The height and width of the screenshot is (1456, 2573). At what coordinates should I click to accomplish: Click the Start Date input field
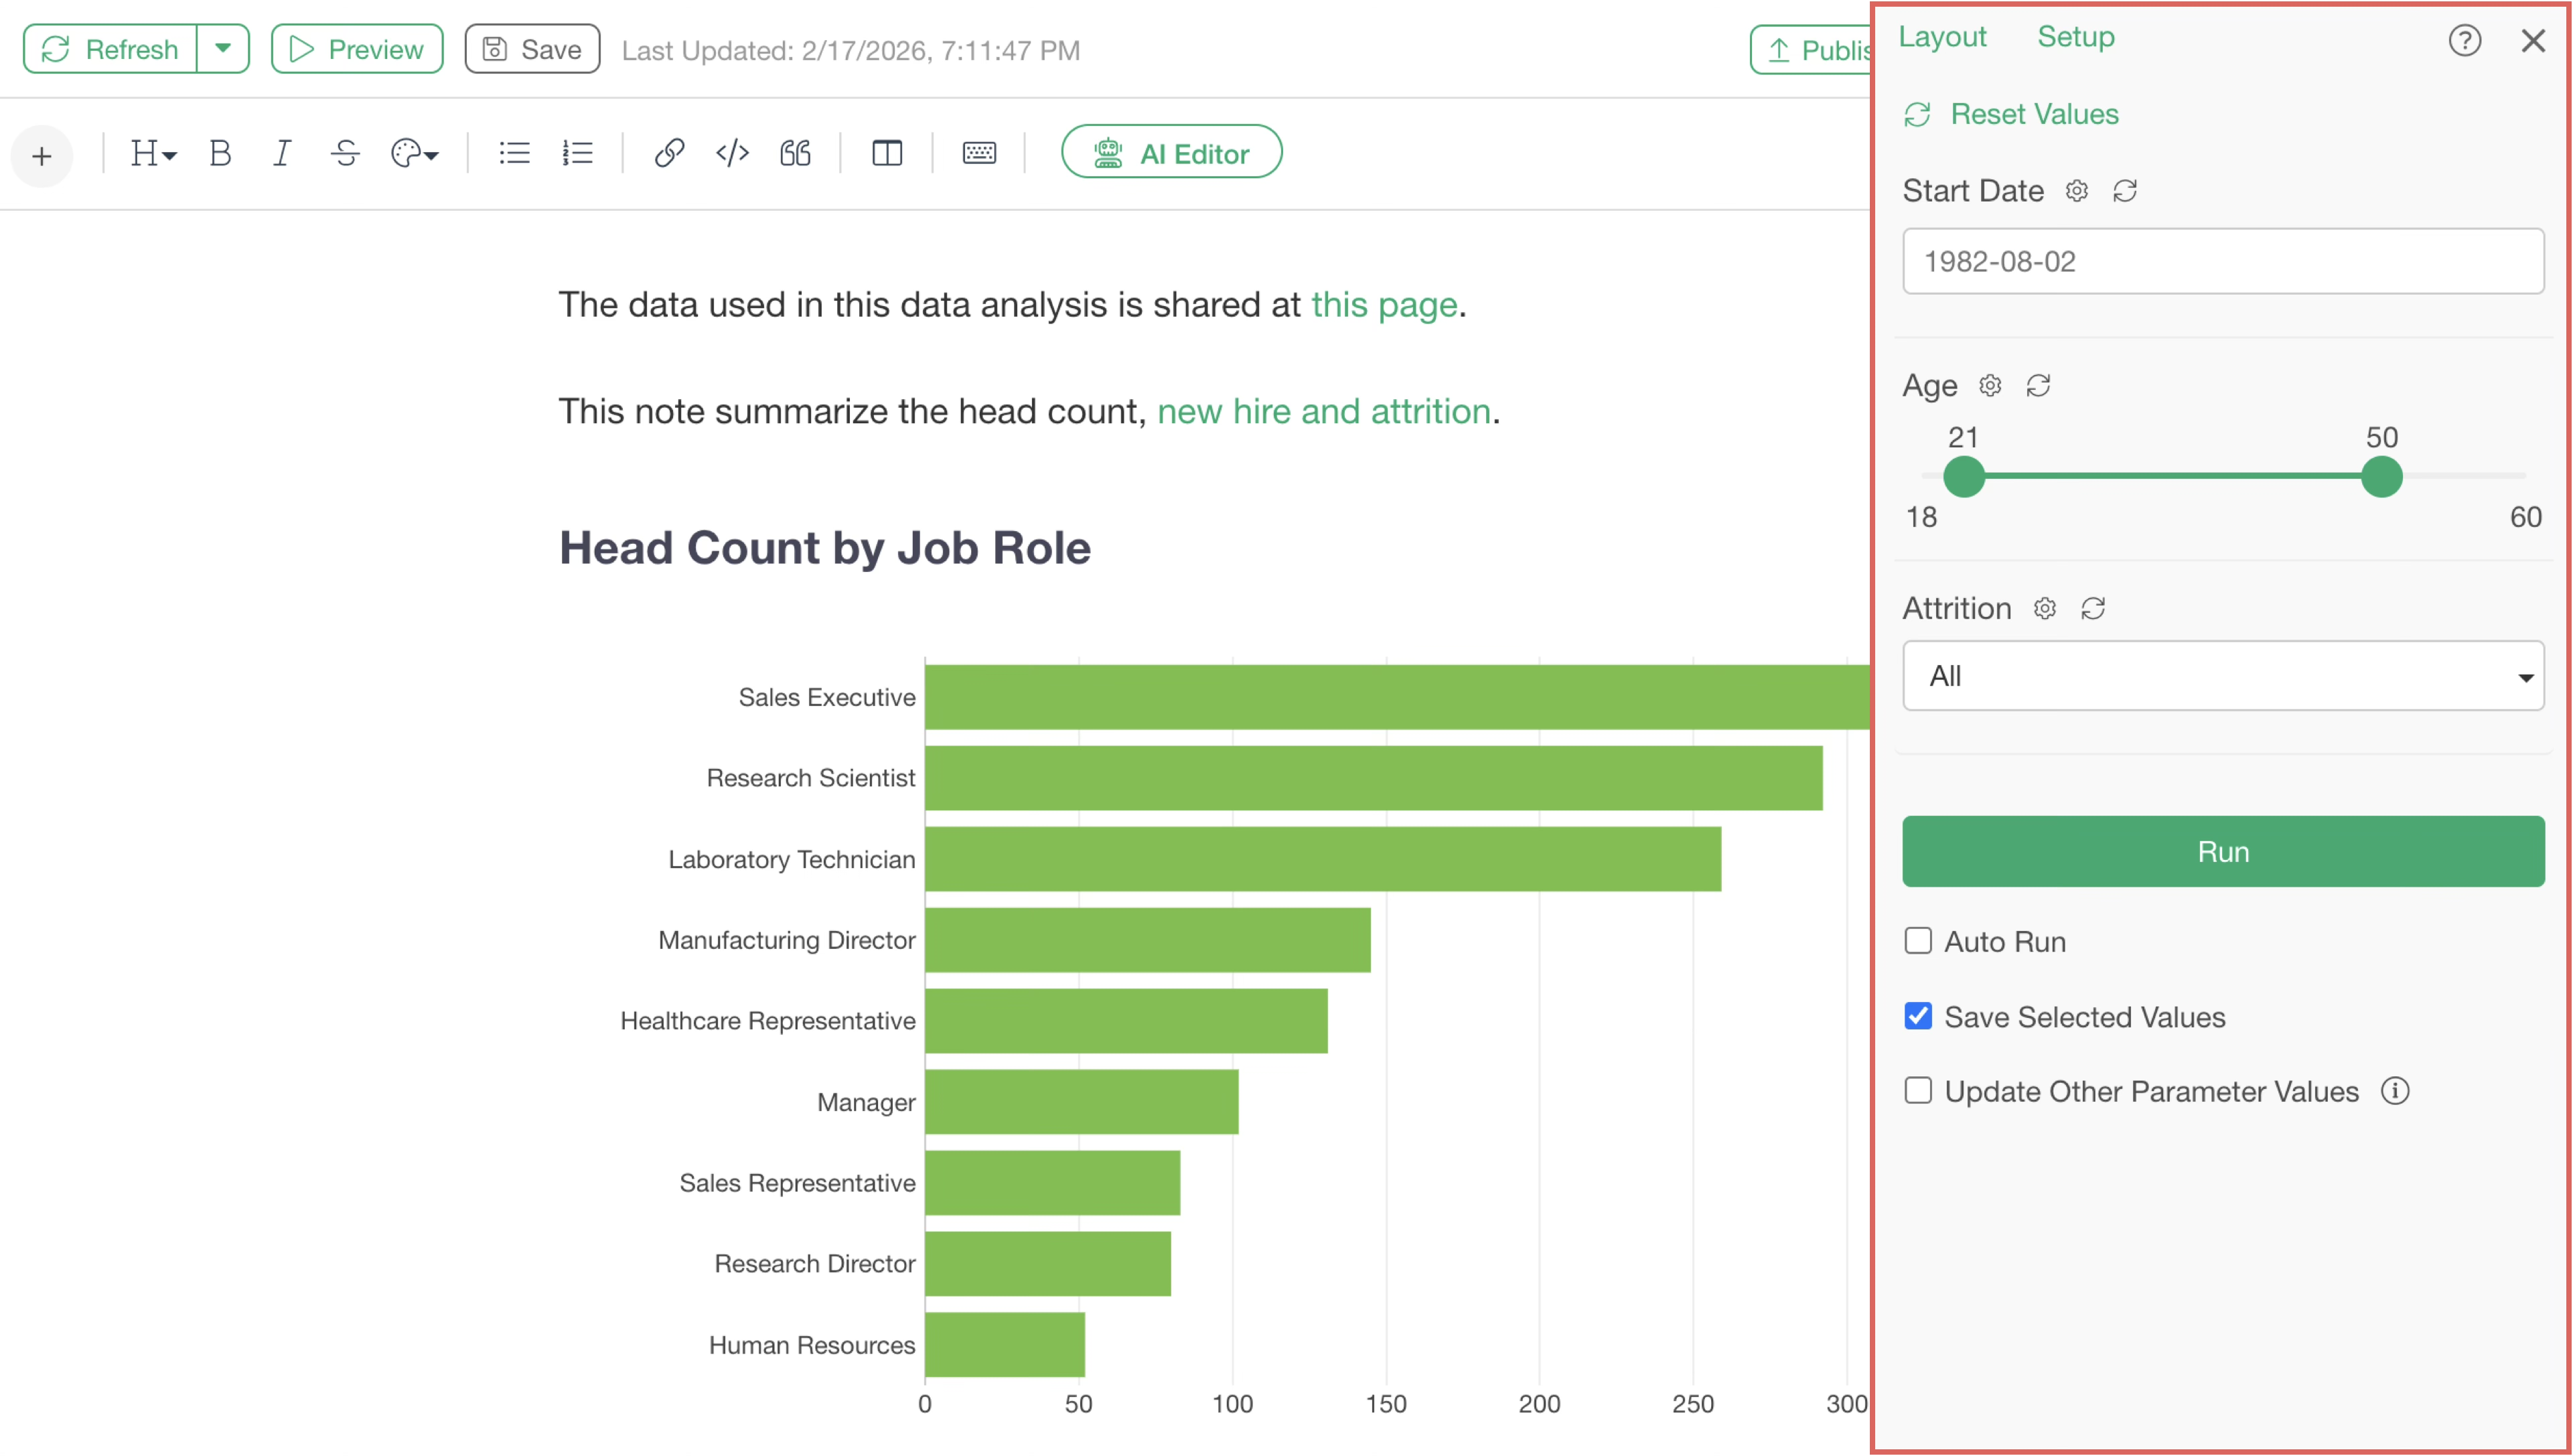pos(2222,261)
